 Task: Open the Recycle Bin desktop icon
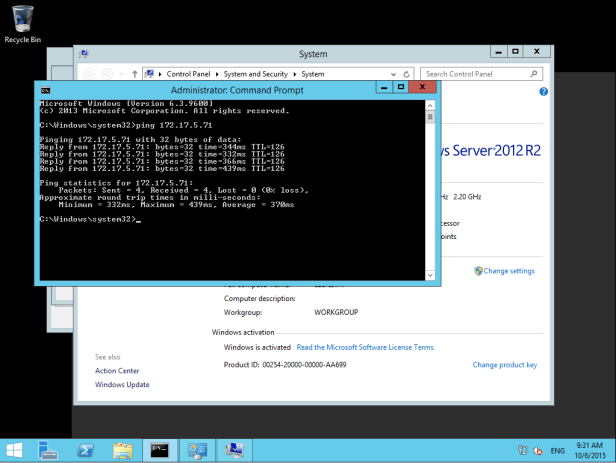pos(22,22)
